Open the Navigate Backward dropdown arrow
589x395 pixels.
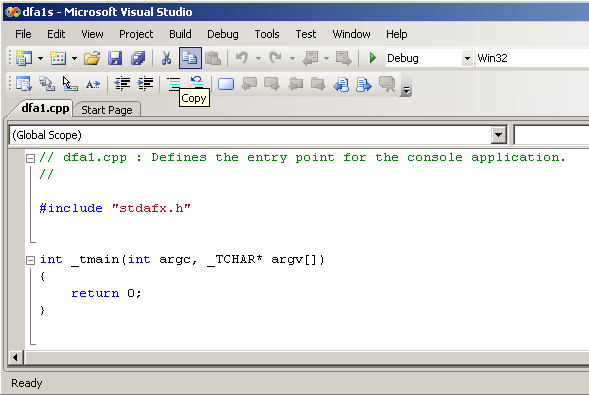(x=326, y=58)
